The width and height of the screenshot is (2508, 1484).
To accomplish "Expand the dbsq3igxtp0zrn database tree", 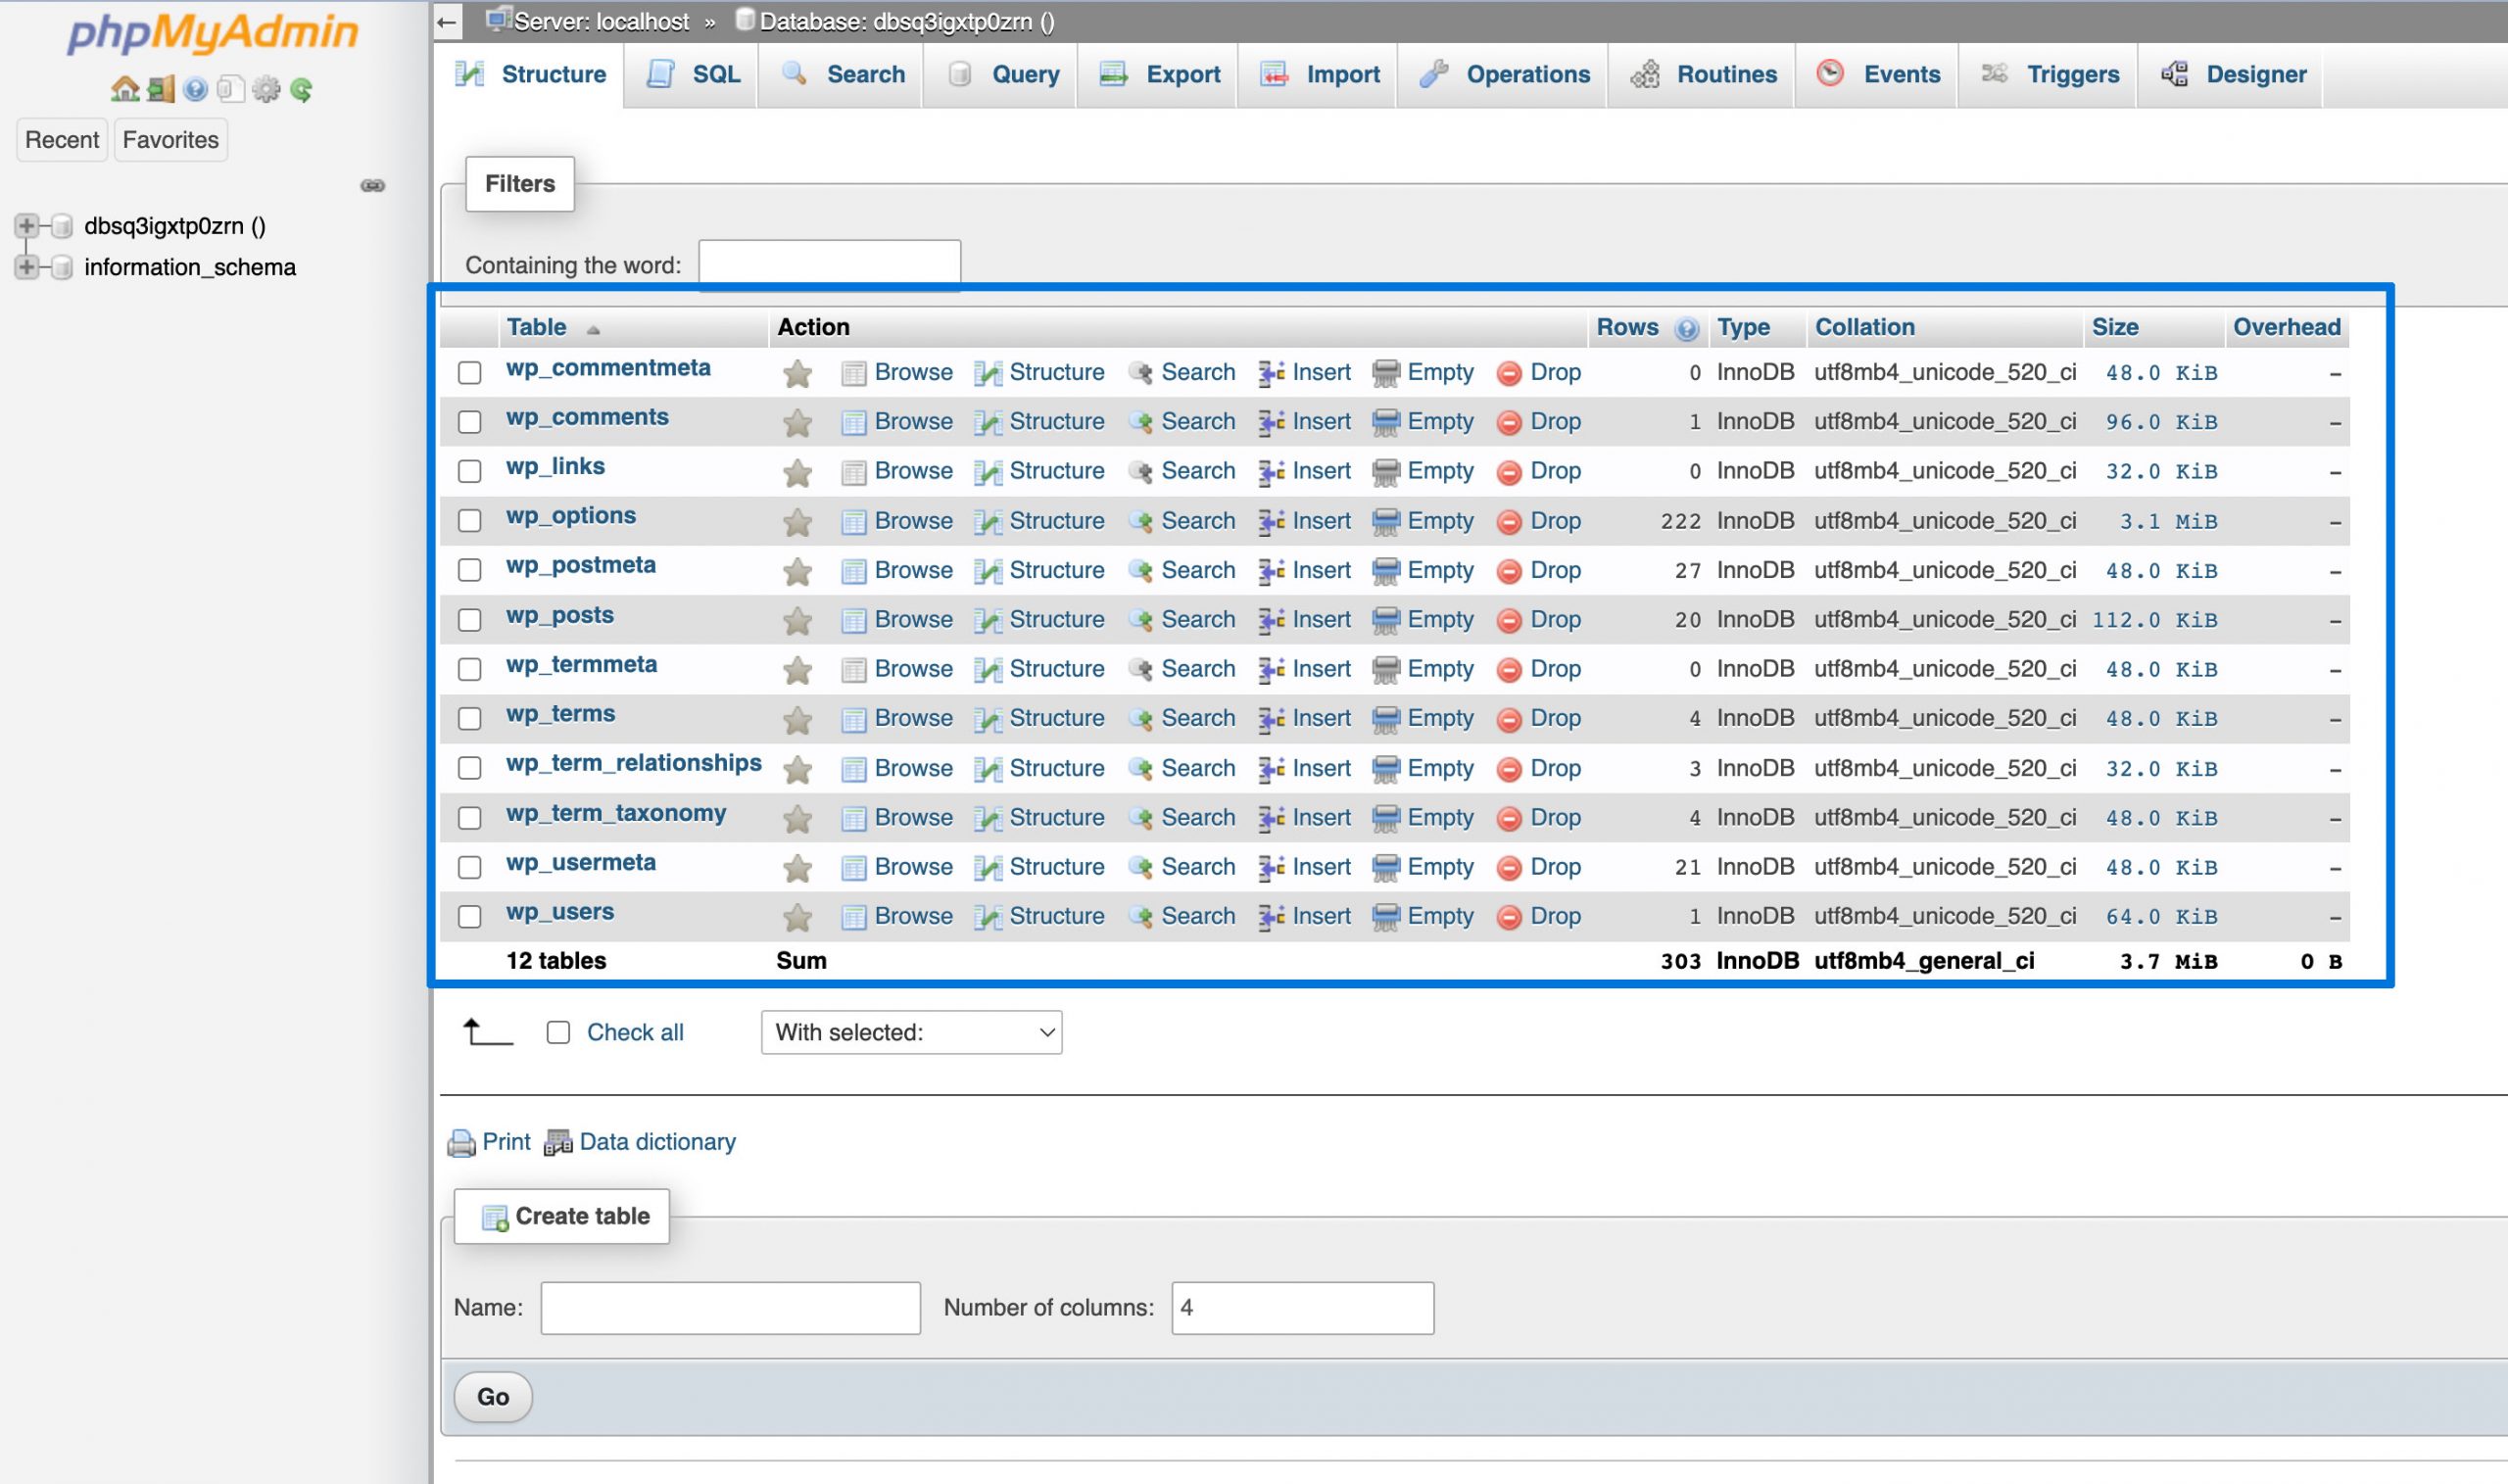I will point(27,226).
